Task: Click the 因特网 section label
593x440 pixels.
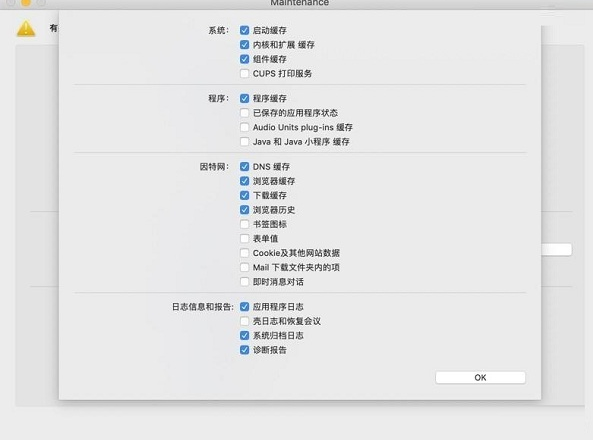Action: coord(214,166)
